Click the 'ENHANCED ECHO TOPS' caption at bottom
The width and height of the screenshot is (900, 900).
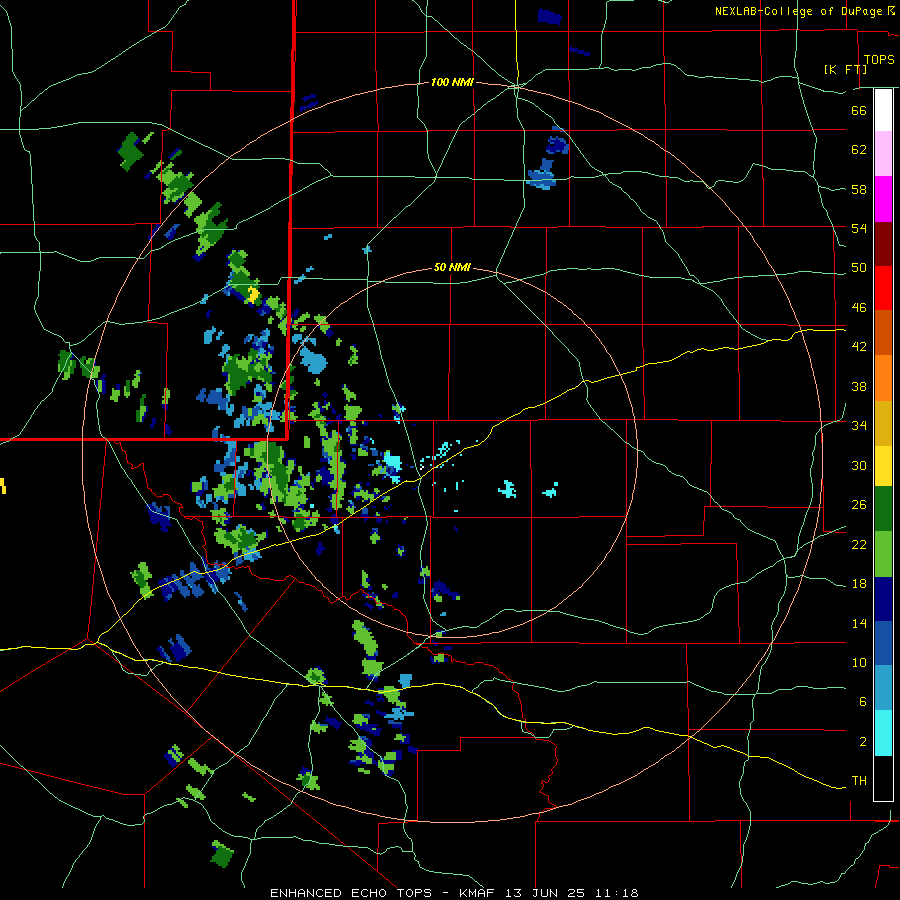[x=351, y=893]
